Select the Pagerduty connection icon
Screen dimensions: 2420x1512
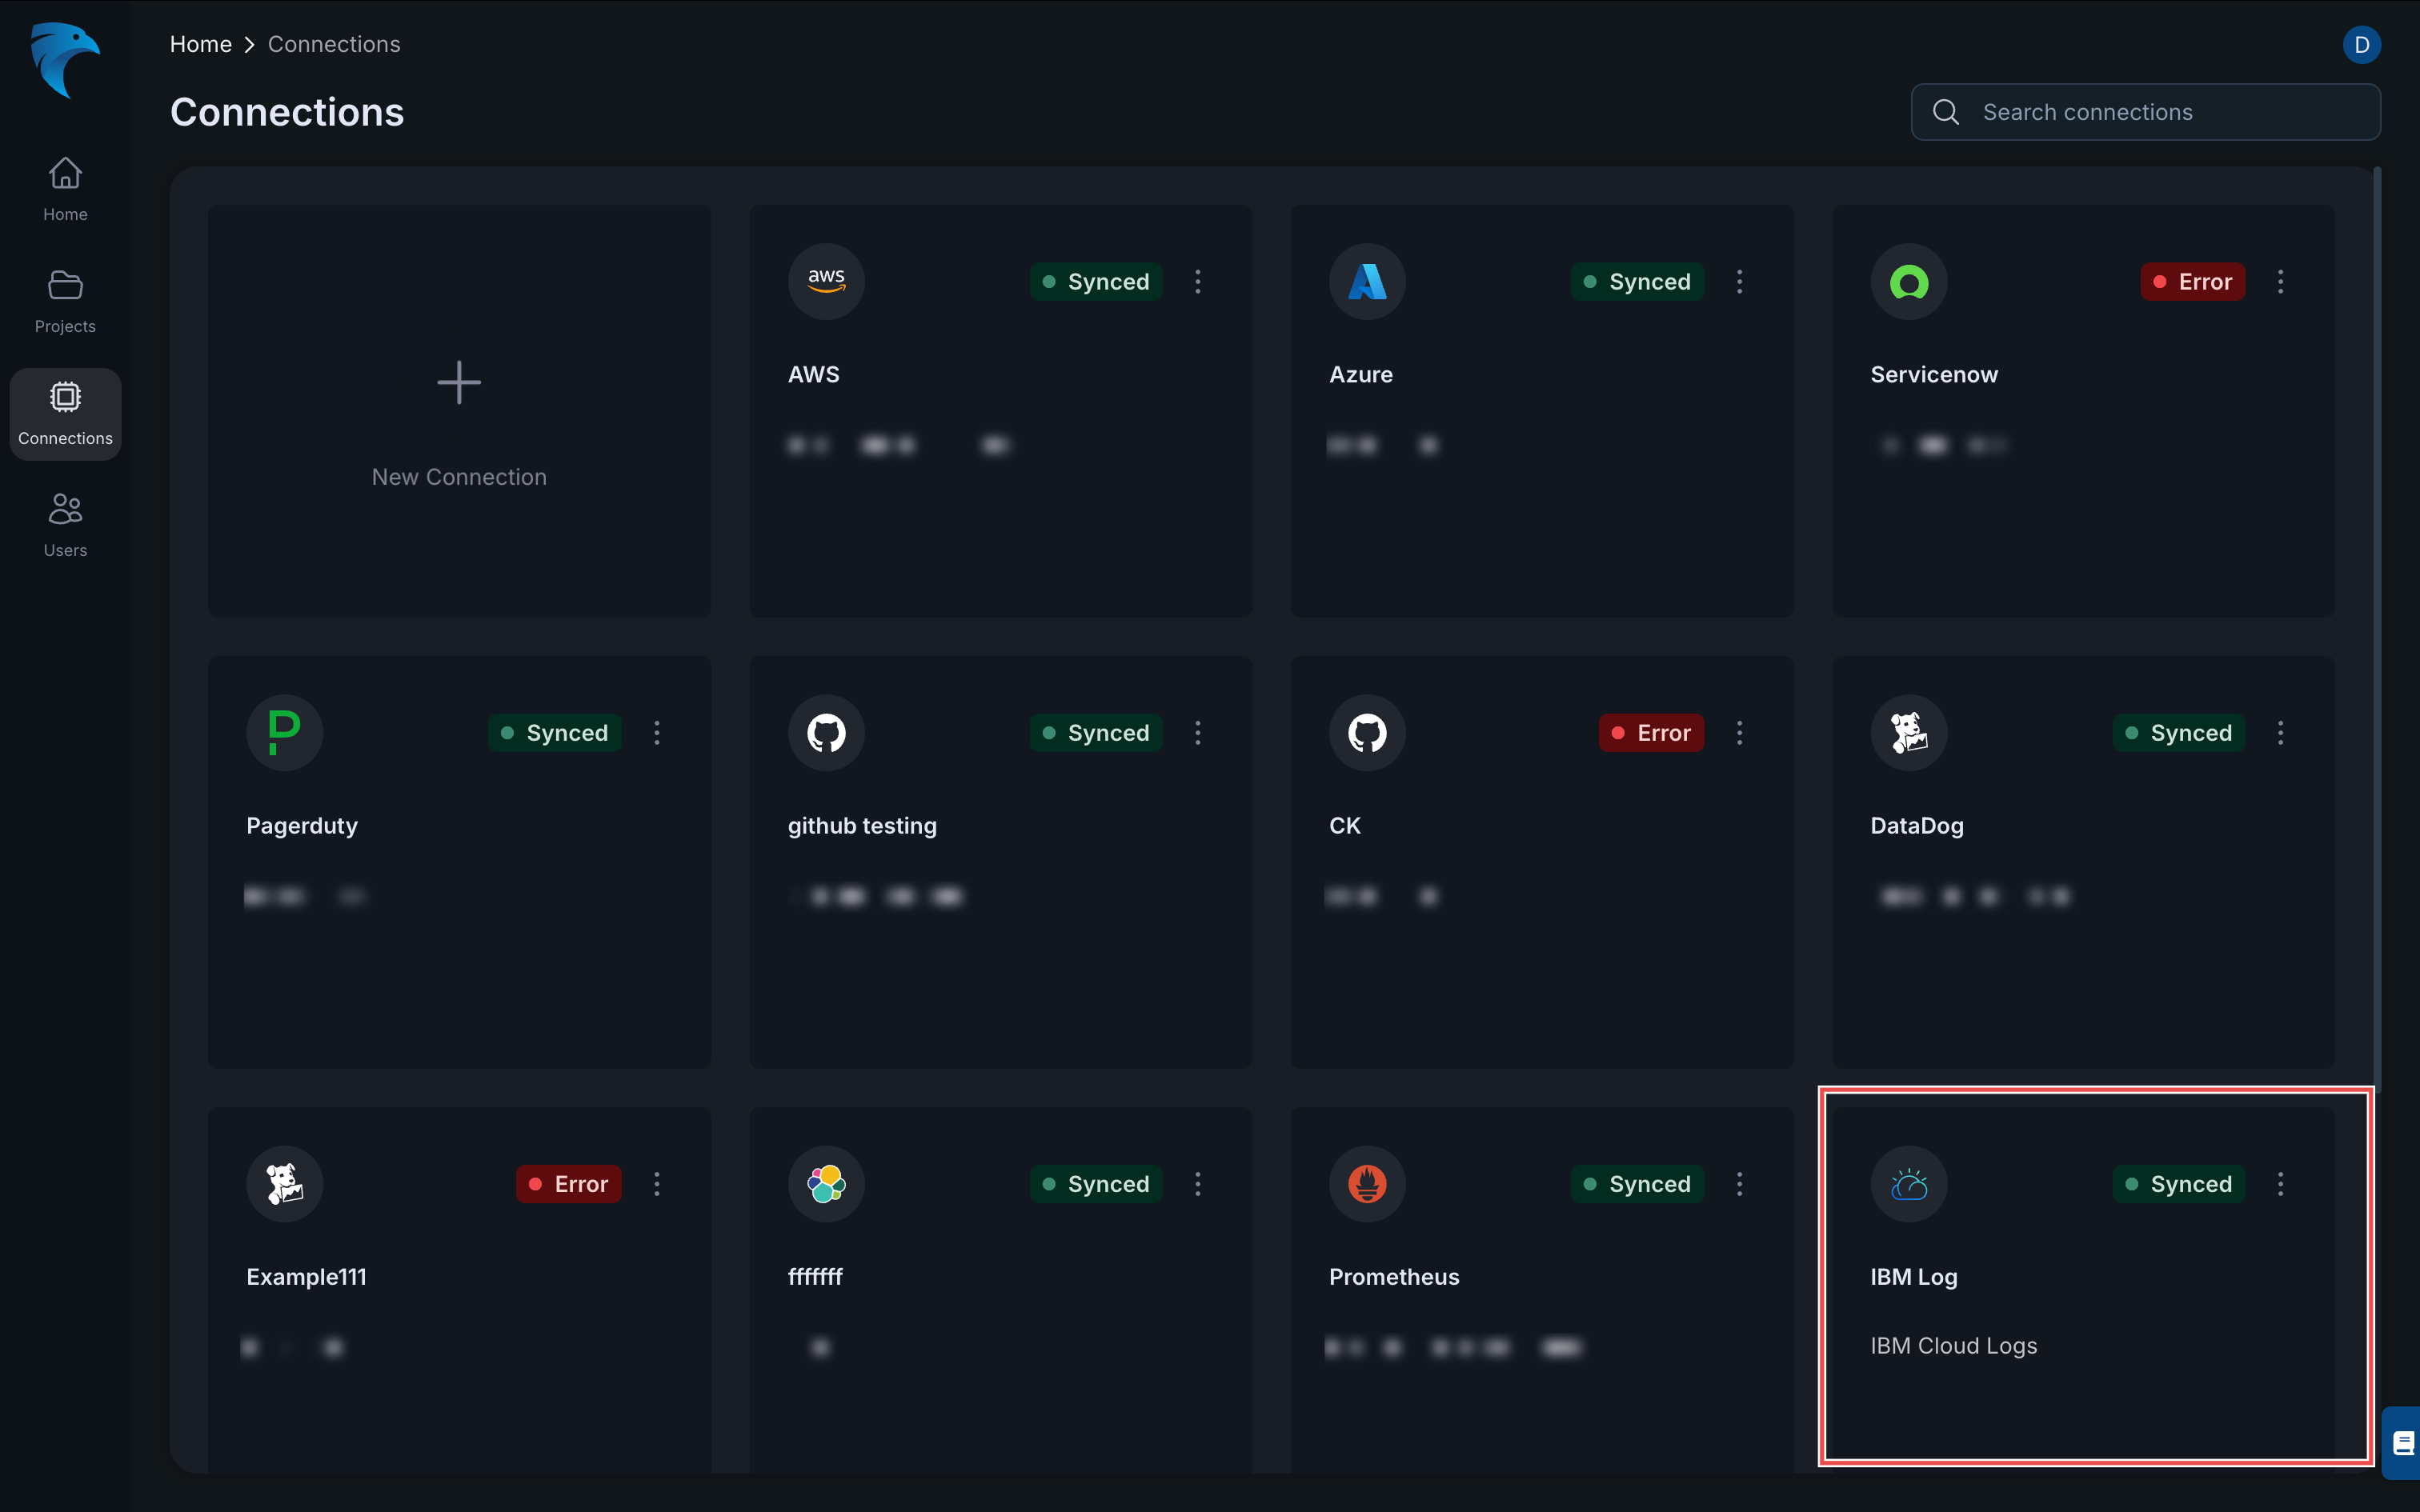click(x=284, y=732)
